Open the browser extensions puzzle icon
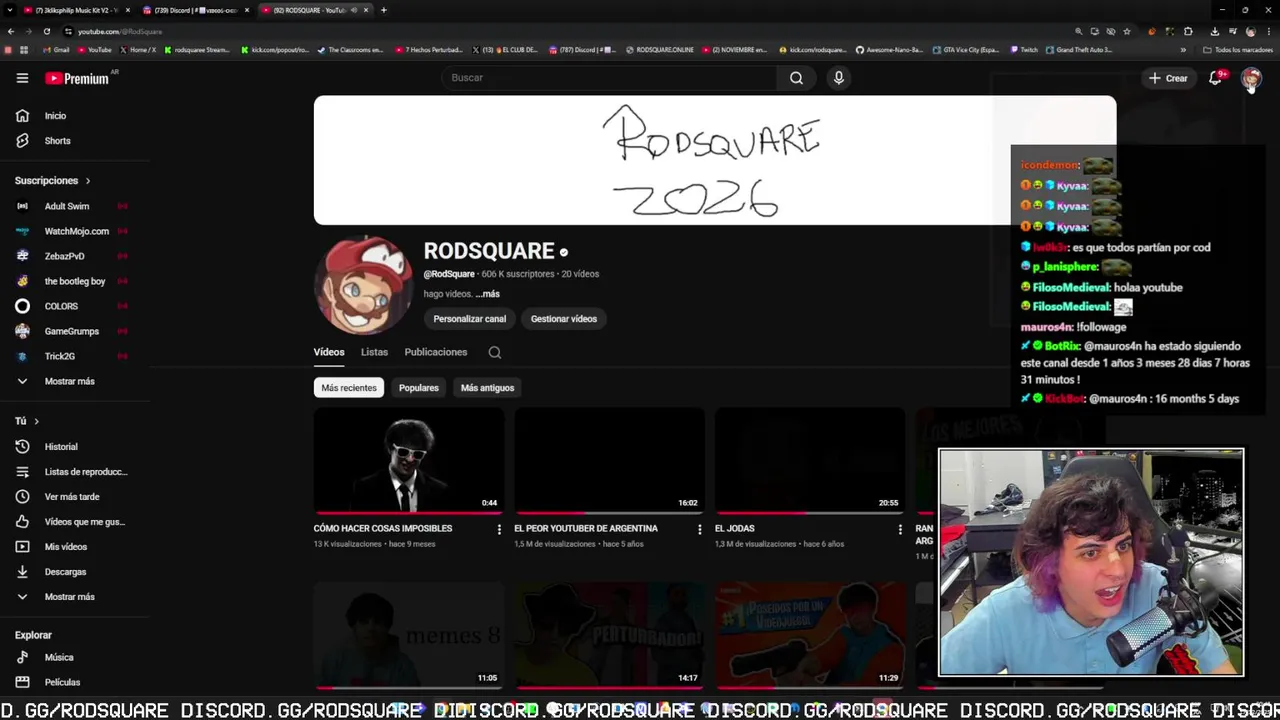The width and height of the screenshot is (1280, 720). (1188, 31)
